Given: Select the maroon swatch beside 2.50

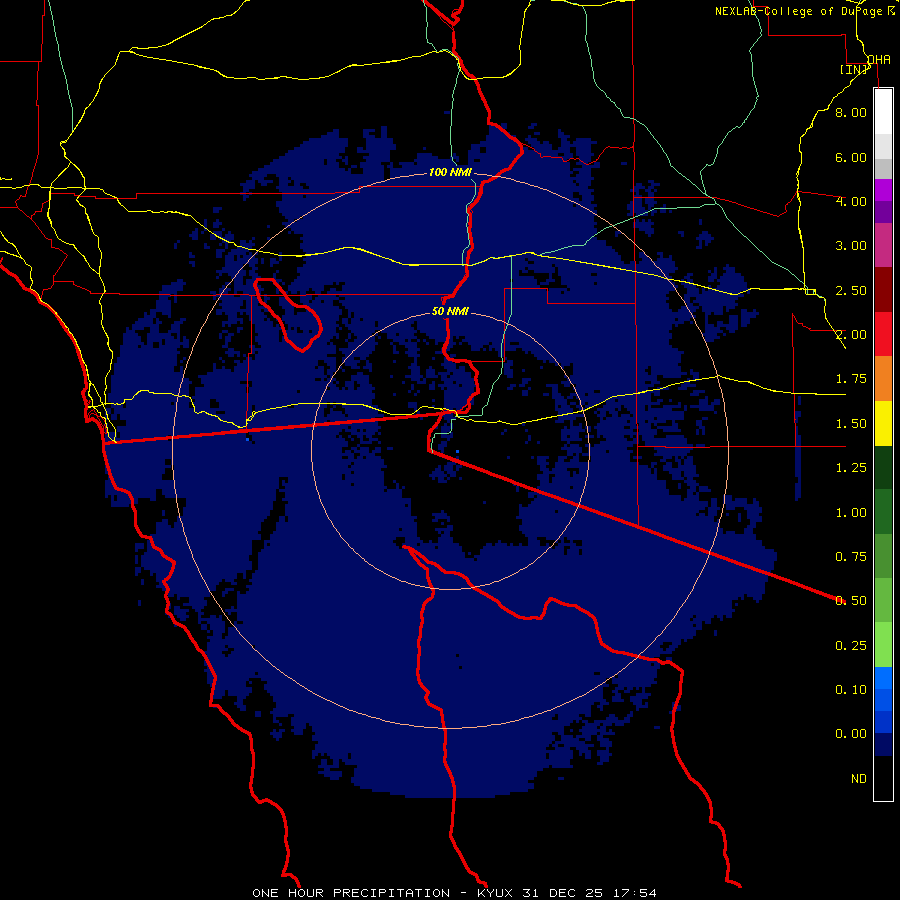Looking at the screenshot, I should click(x=883, y=290).
